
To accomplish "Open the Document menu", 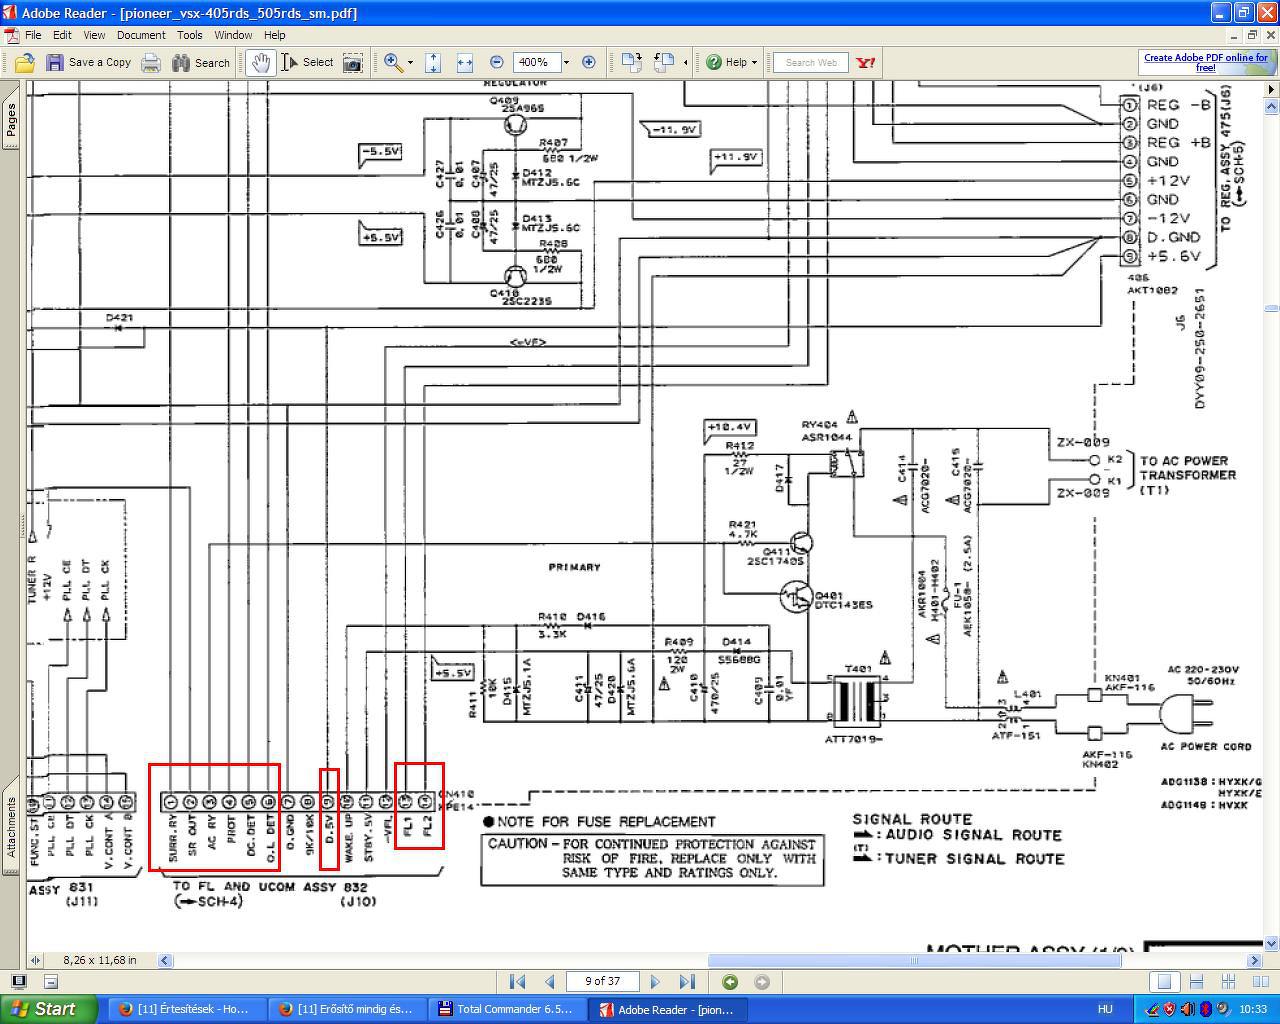I will (x=141, y=35).
